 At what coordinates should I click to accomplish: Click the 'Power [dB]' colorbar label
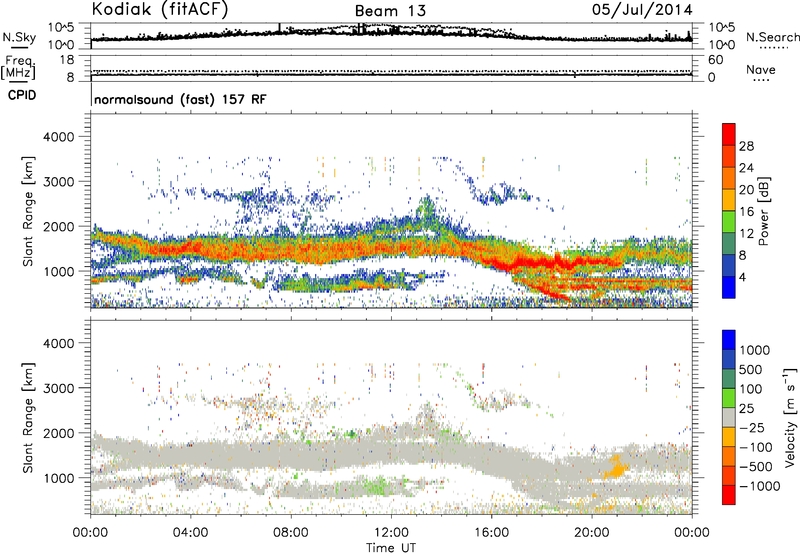click(763, 211)
